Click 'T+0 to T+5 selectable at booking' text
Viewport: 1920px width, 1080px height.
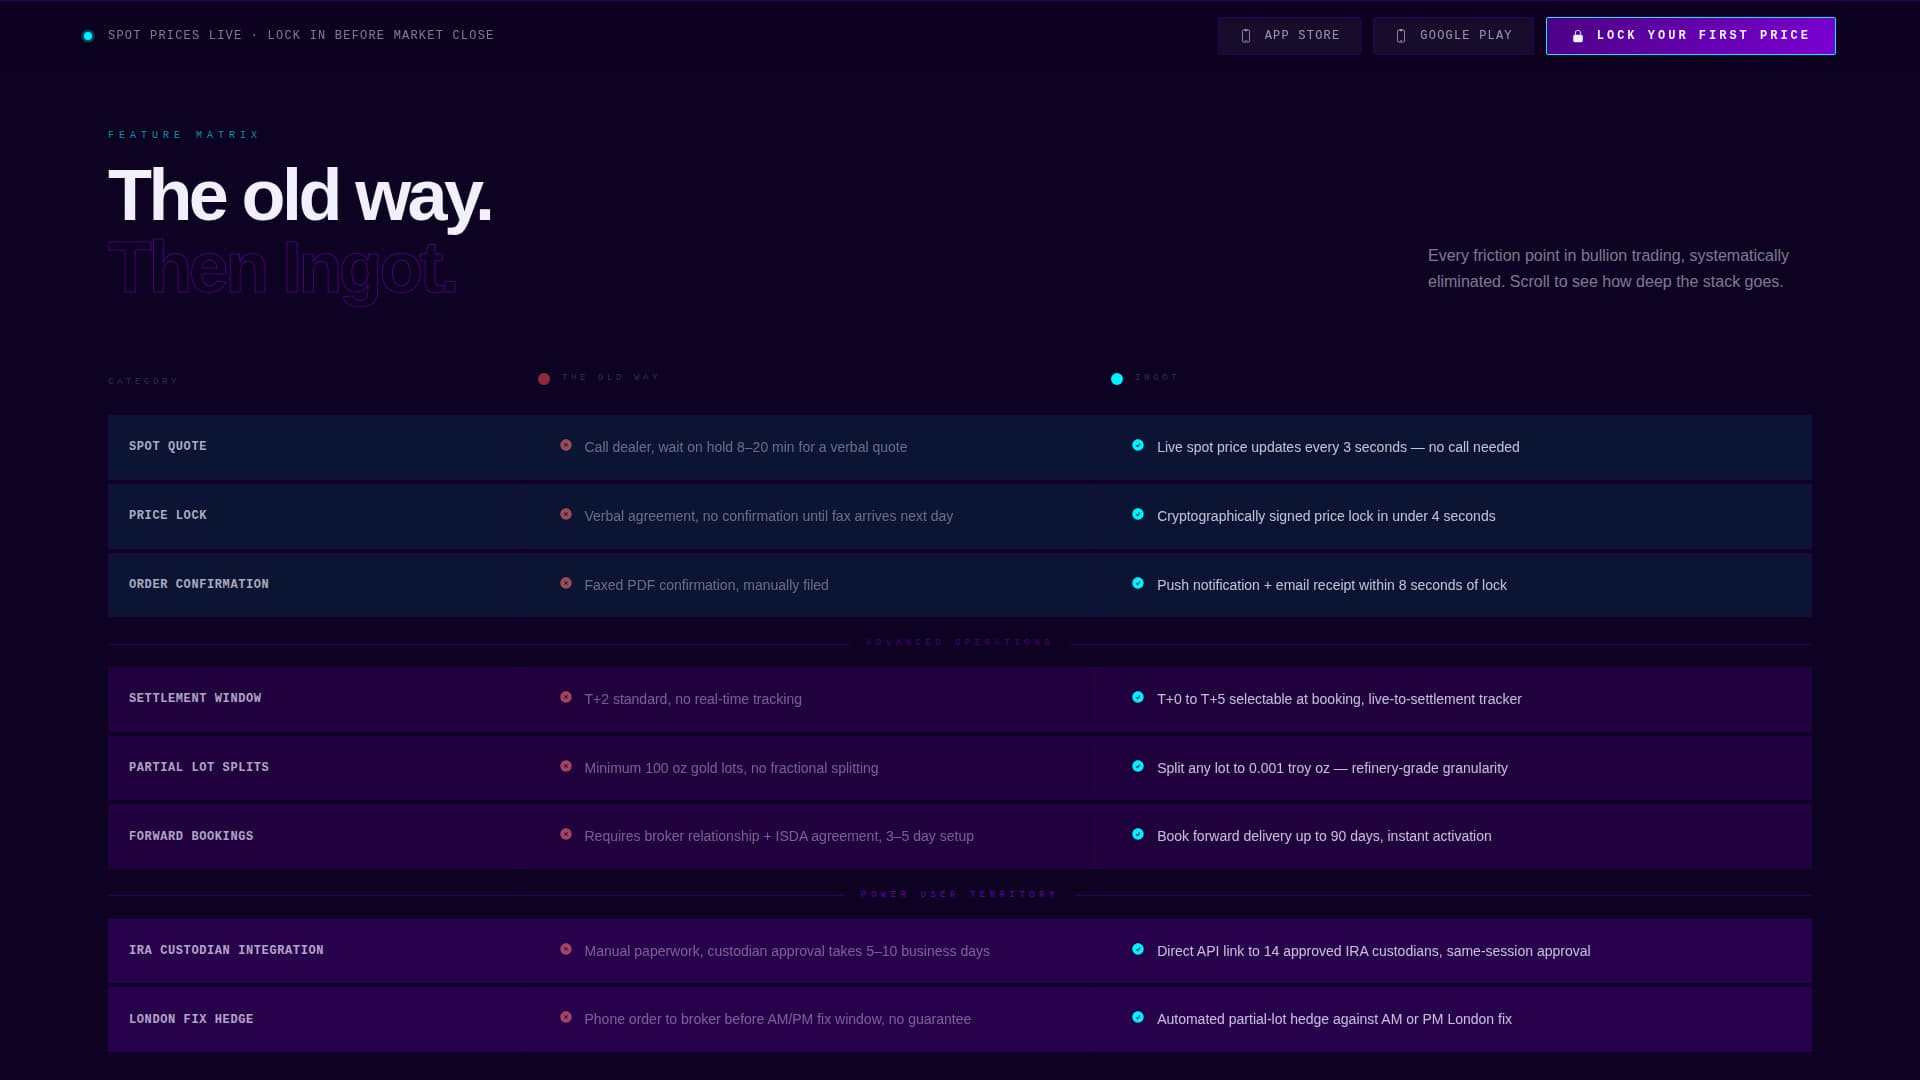(1339, 699)
